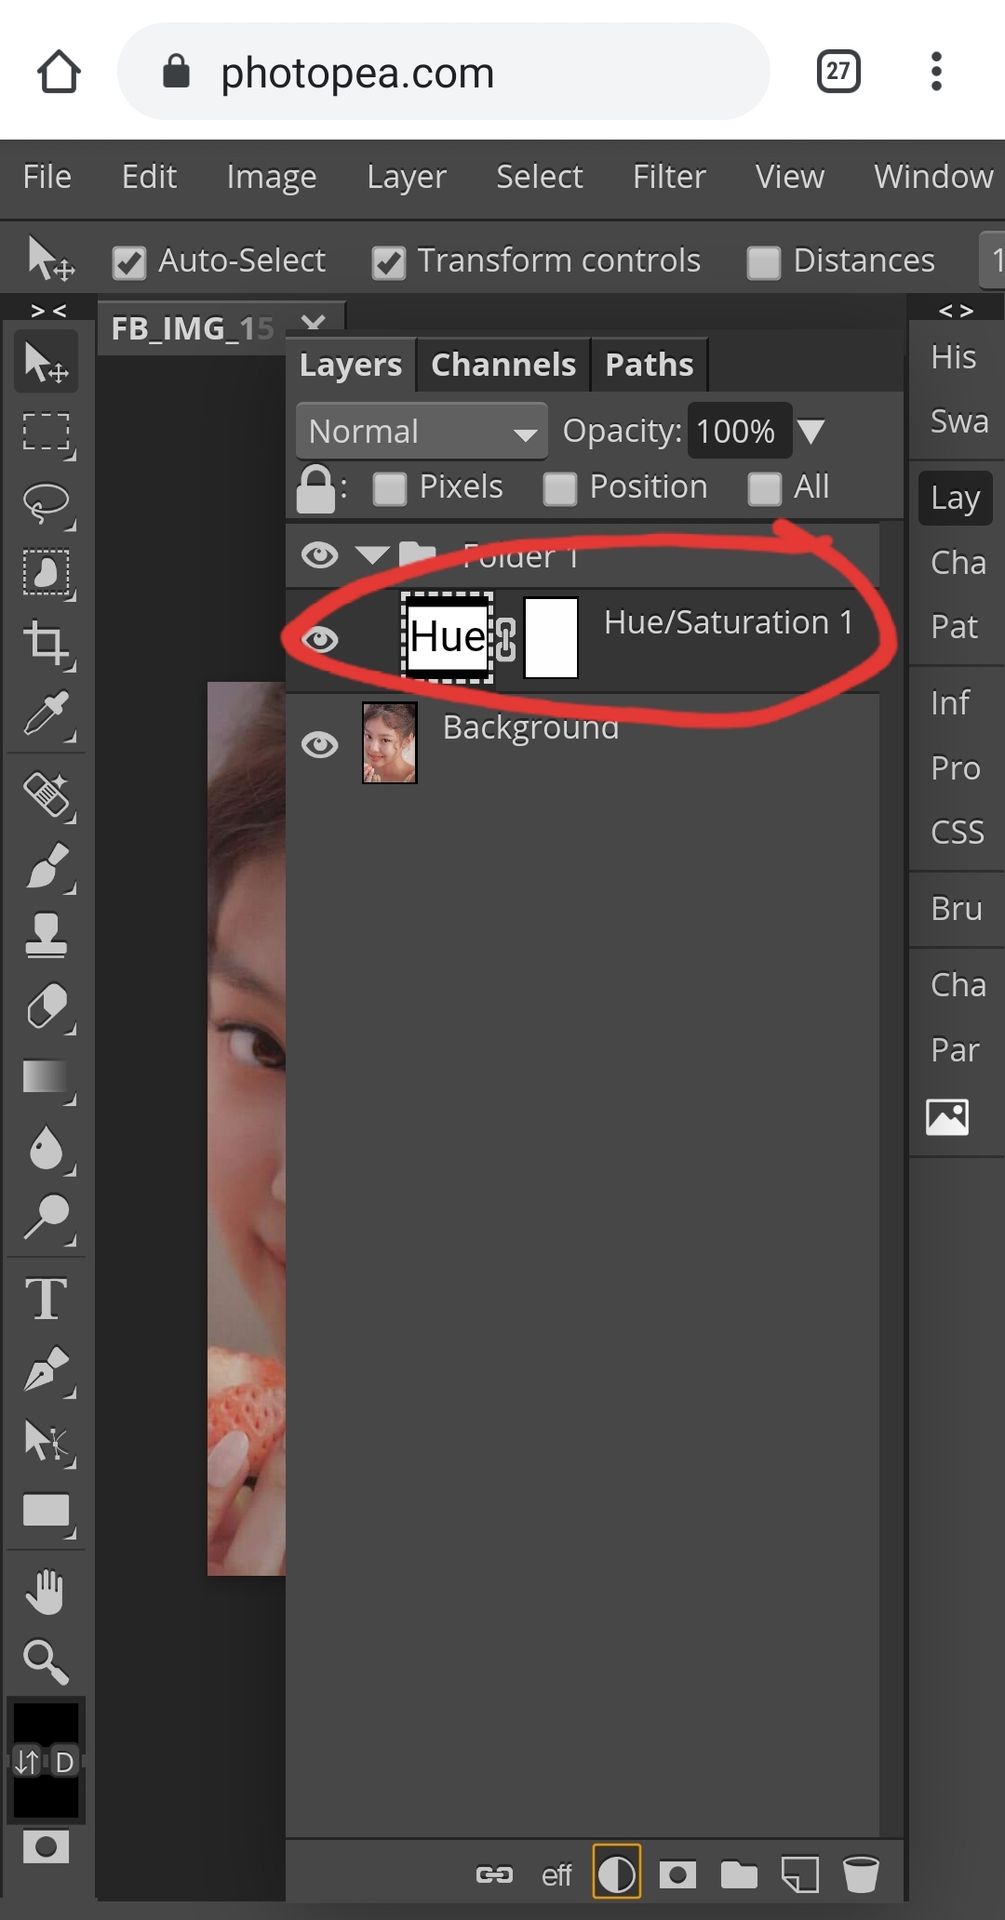Hide the Background layer
The width and height of the screenshot is (1005, 1920).
pyautogui.click(x=320, y=744)
